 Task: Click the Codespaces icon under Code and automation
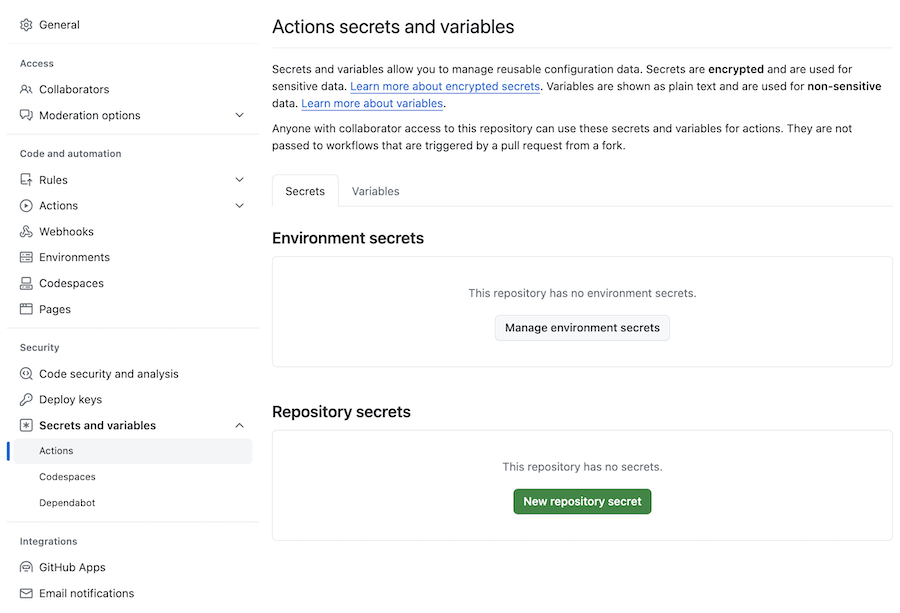coord(26,284)
